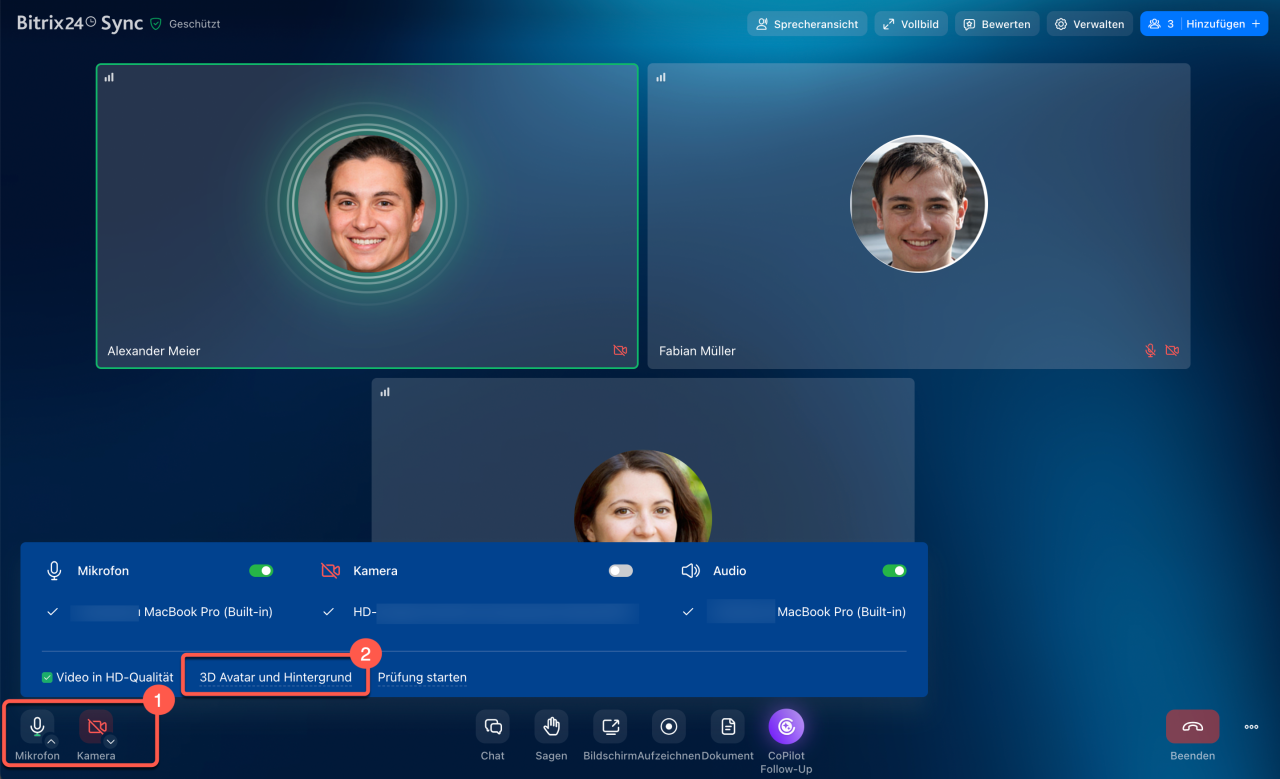Collapse settings with the chevron beside Mikrofon
1280x779 pixels.
click(x=51, y=741)
